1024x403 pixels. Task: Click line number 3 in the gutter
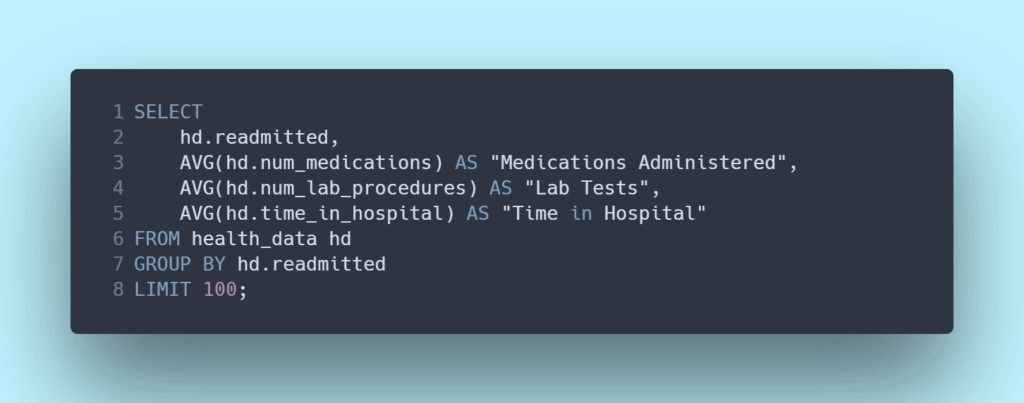(x=118, y=163)
